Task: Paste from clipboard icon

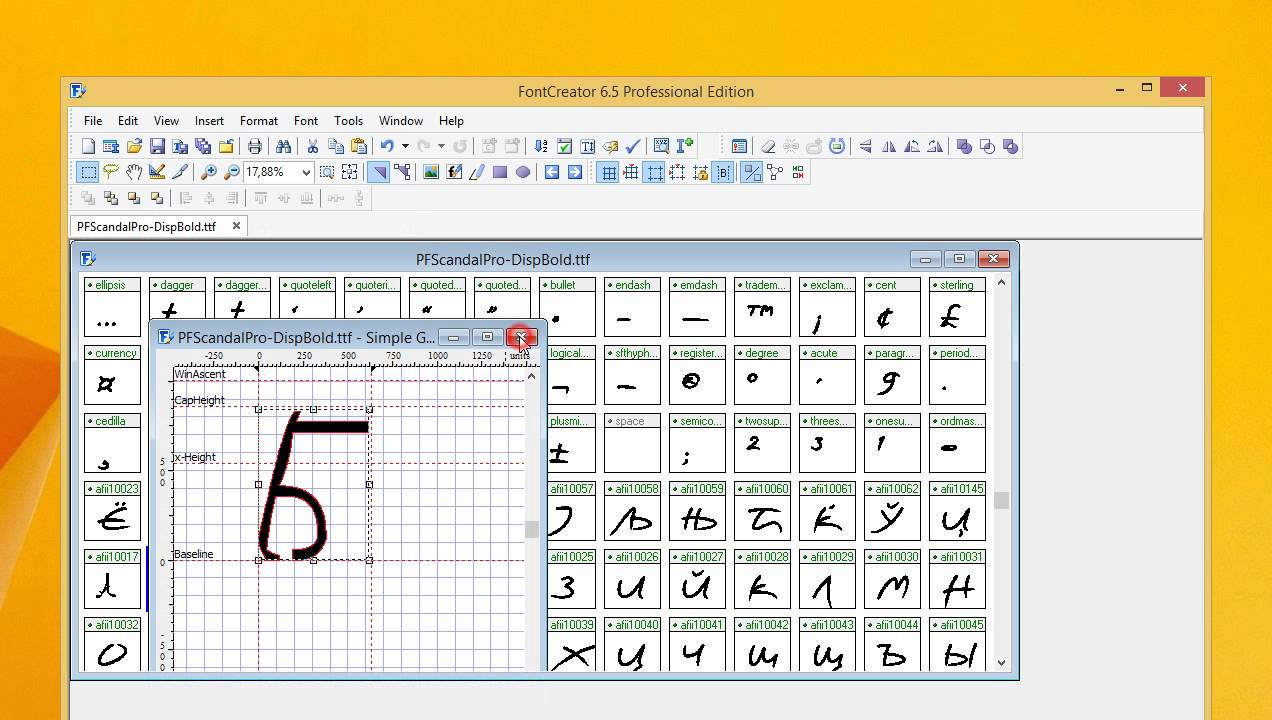Action: 359,146
